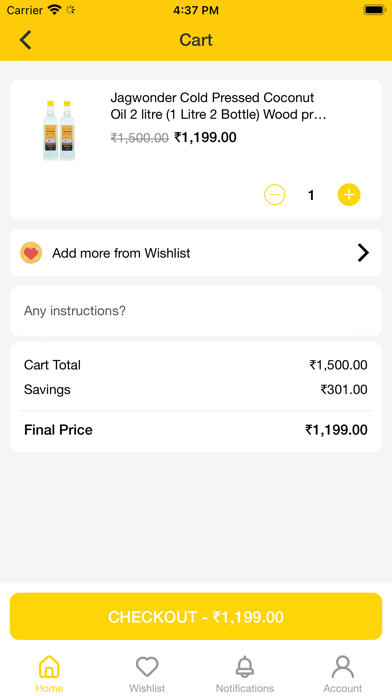The image size is (392, 696).
Task: Open Add more from Wishlist
Action: (196, 253)
